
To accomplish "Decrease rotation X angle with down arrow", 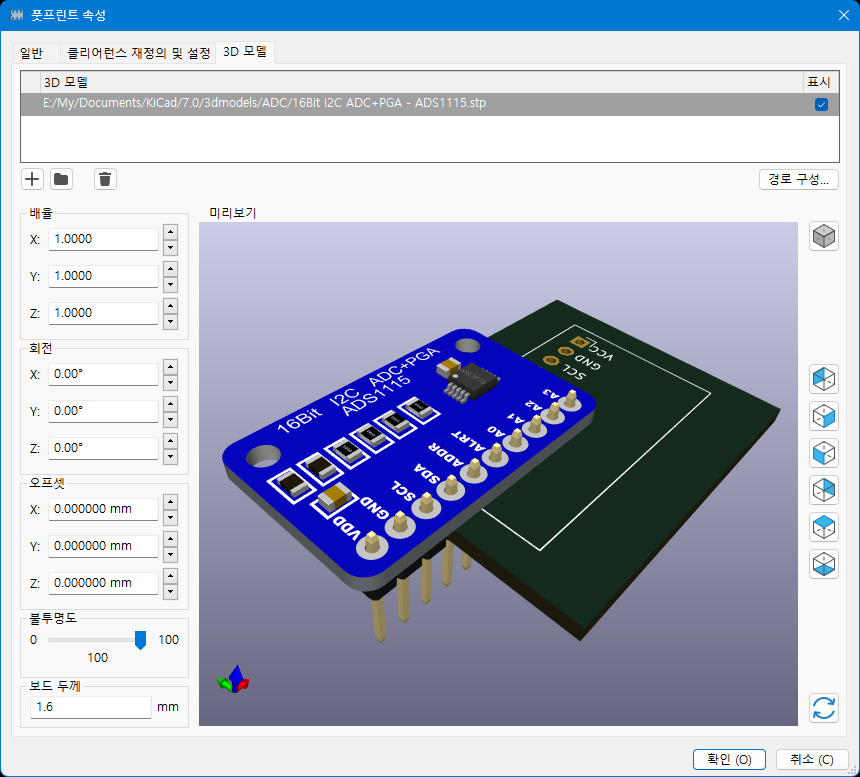I will tap(171, 383).
